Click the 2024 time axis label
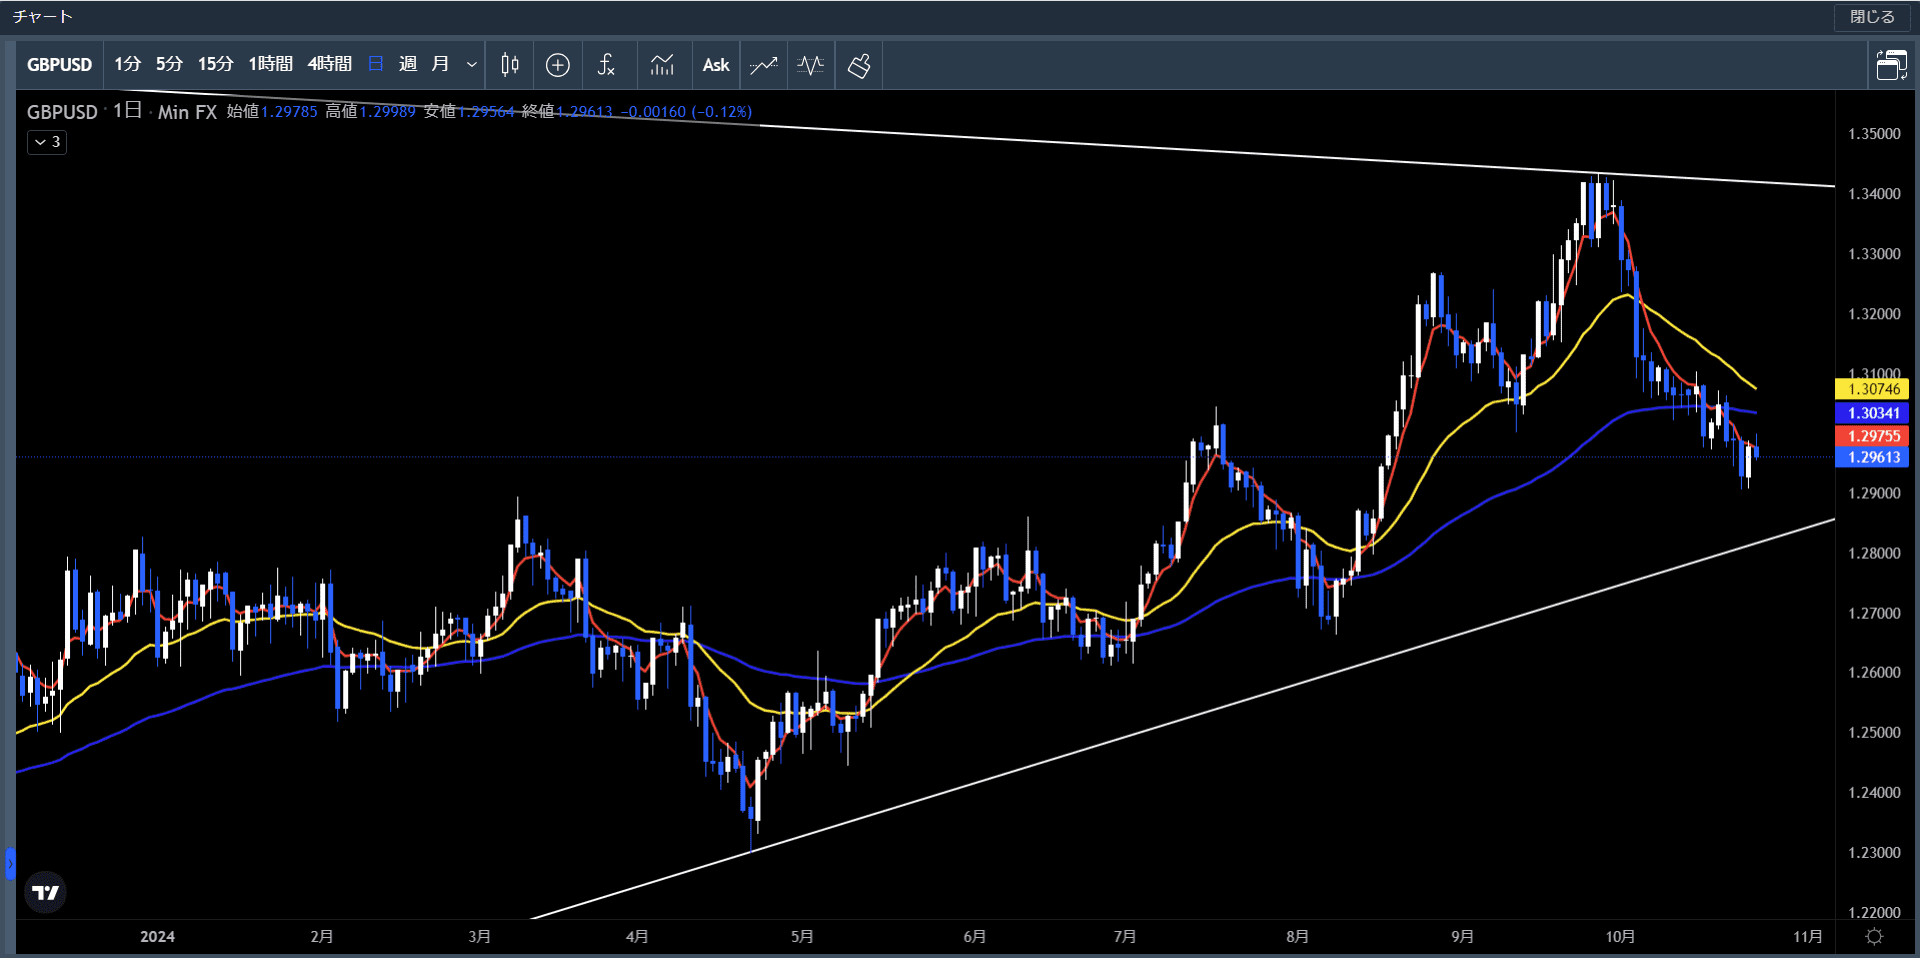The height and width of the screenshot is (958, 1920). (x=157, y=937)
